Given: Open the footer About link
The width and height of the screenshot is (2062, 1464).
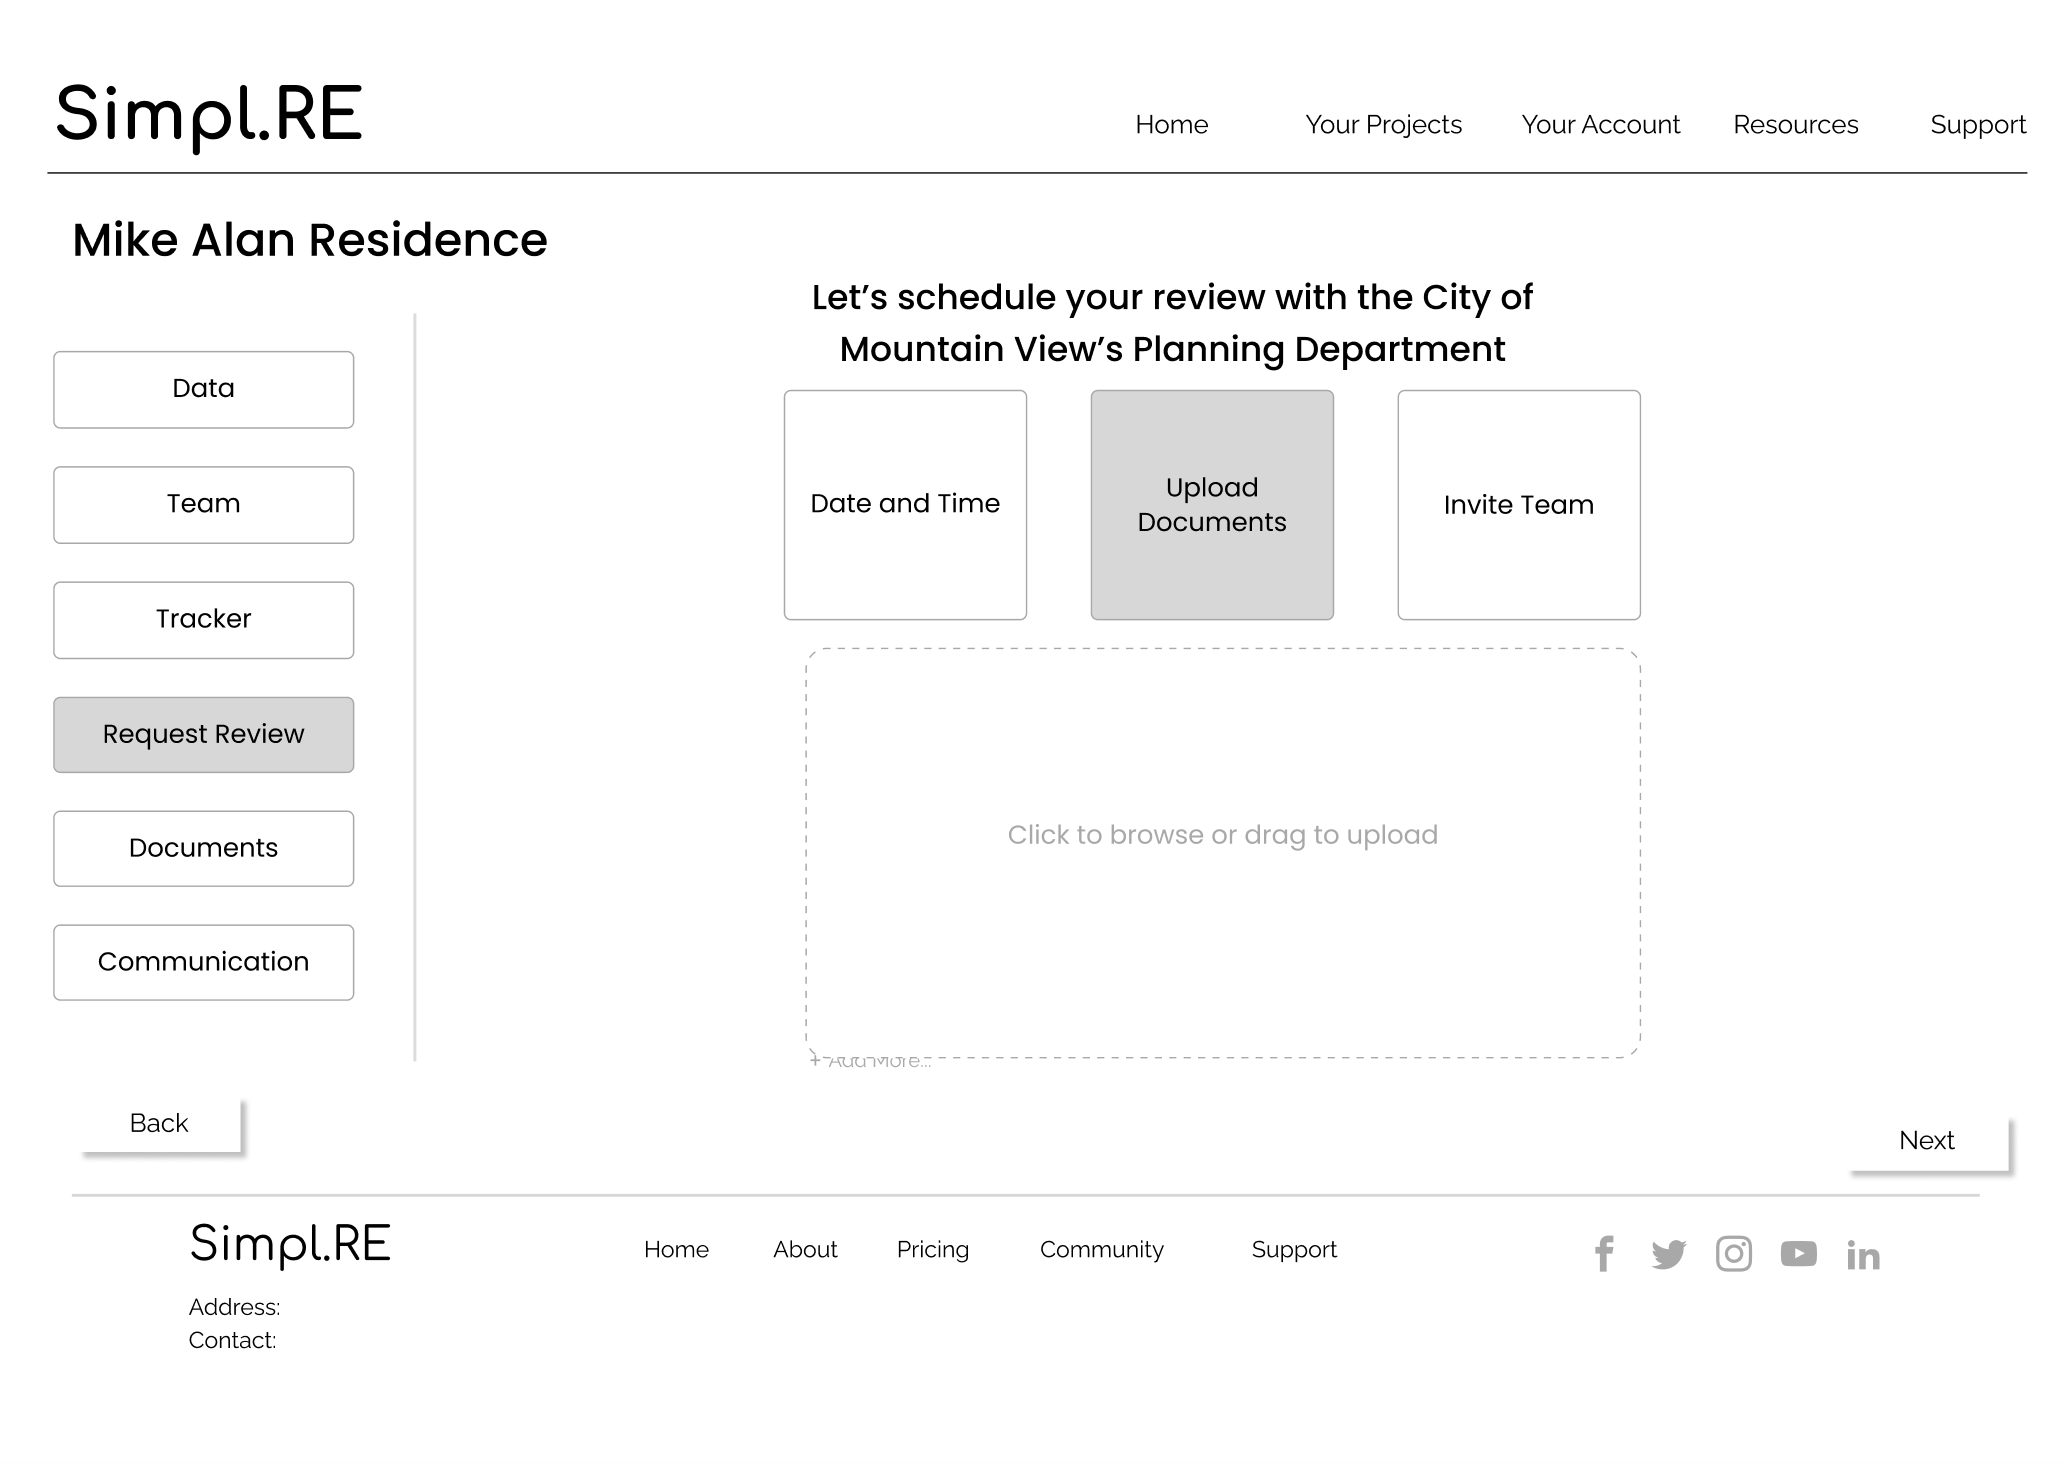Looking at the screenshot, I should pyautogui.click(x=805, y=1250).
